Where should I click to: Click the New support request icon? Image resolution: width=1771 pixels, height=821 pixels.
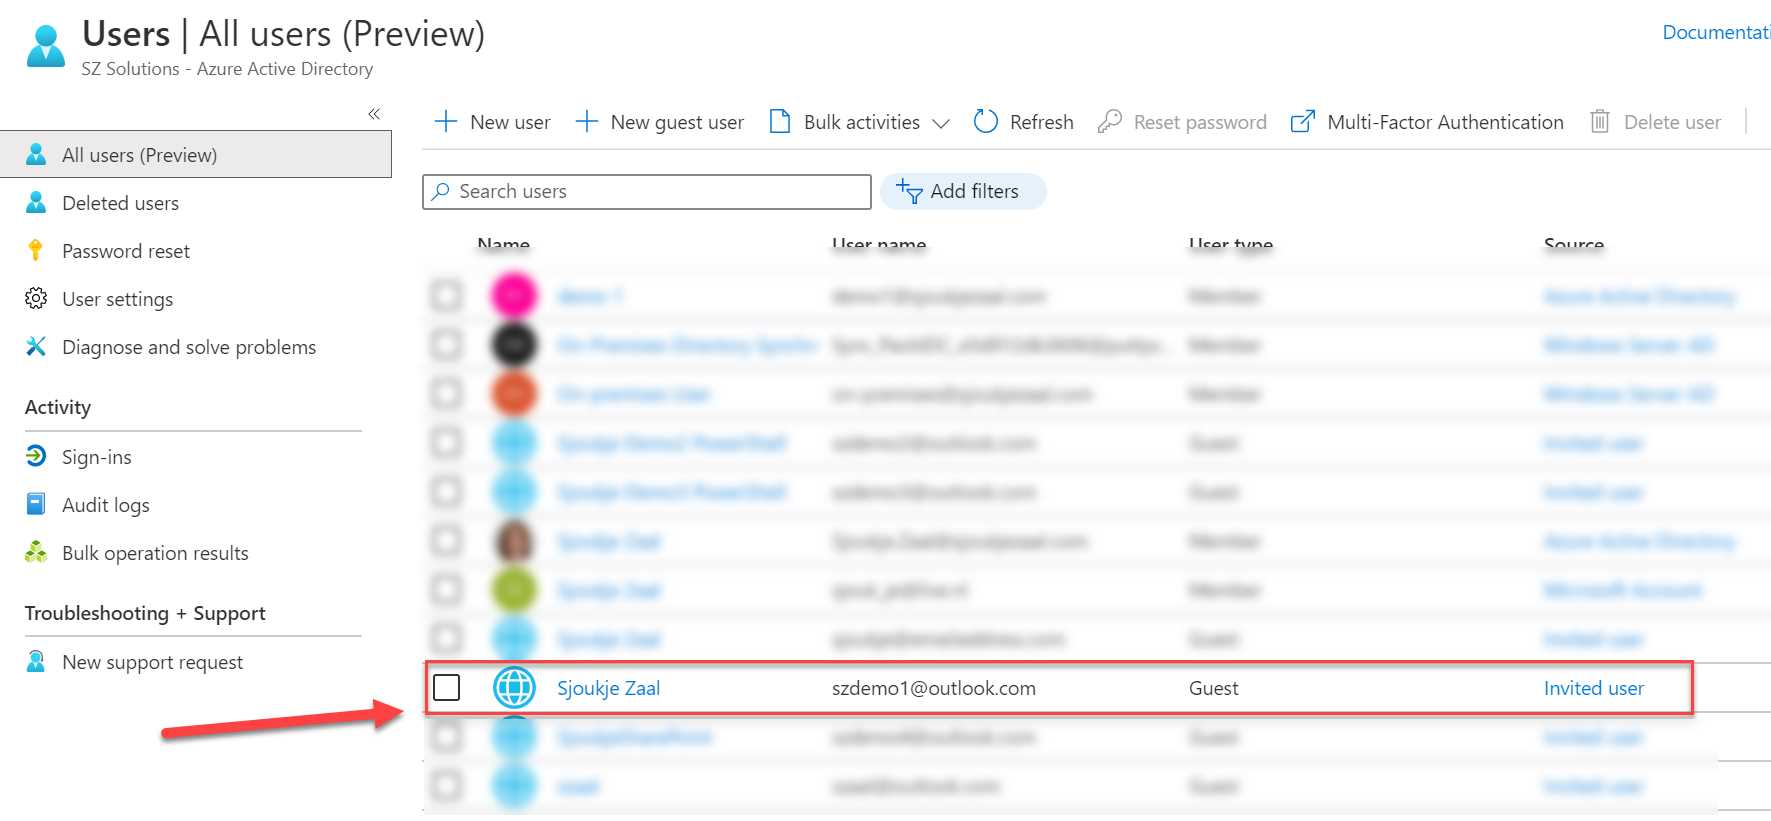(36, 661)
